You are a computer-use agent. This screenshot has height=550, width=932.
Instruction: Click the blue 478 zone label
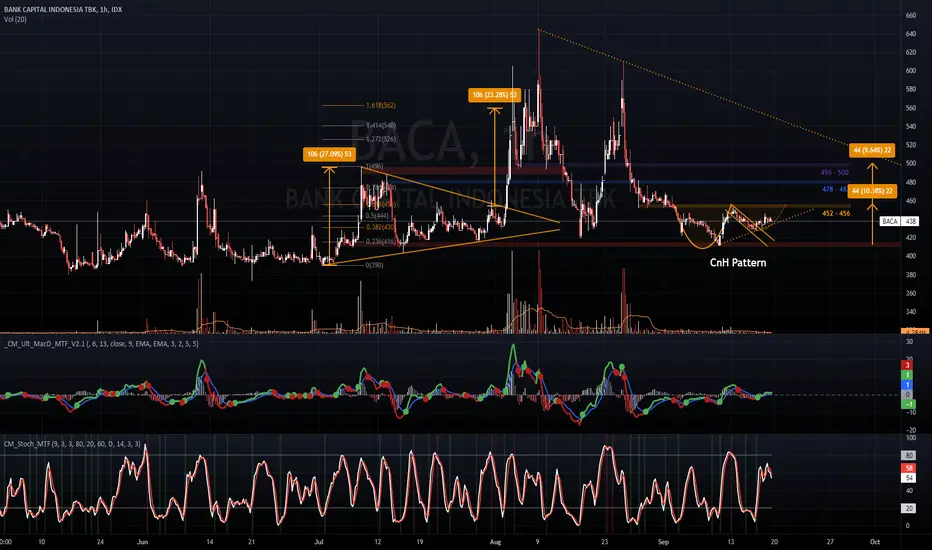pyautogui.click(x=833, y=189)
